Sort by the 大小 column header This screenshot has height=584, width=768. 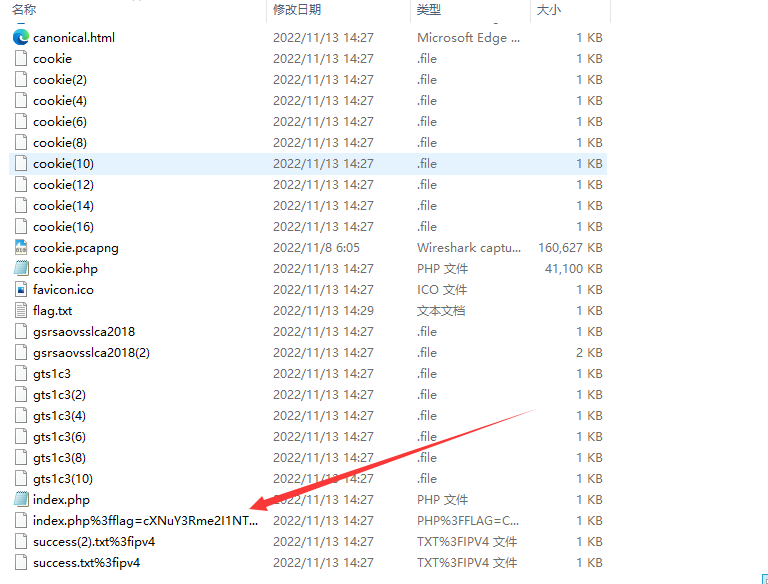(549, 9)
